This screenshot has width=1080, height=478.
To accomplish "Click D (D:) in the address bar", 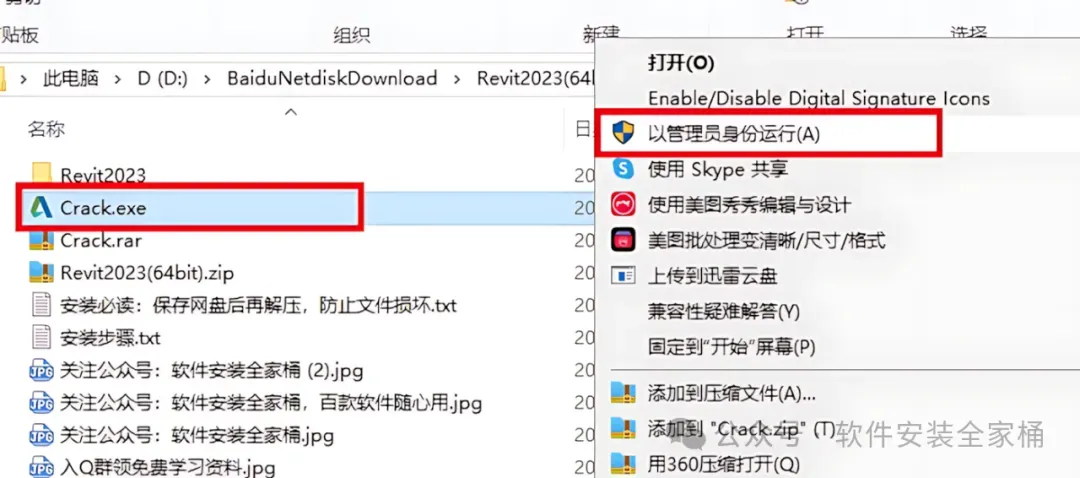I will pyautogui.click(x=163, y=79).
